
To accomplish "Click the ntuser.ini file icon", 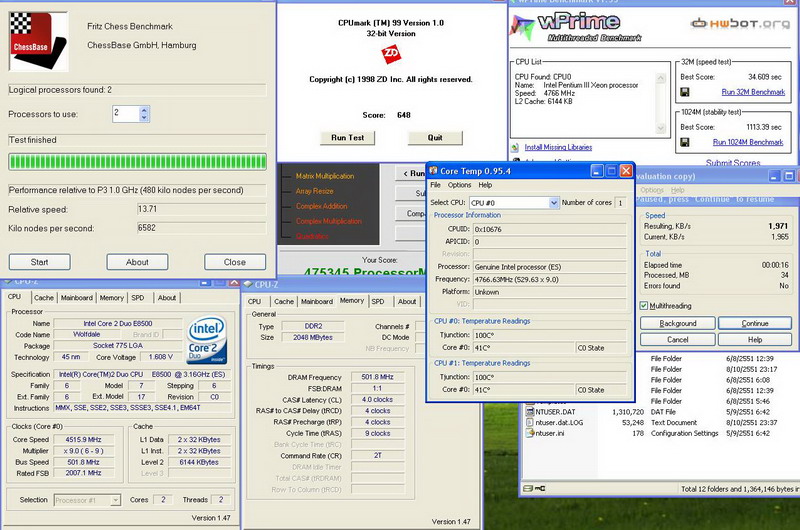I will point(530,433).
